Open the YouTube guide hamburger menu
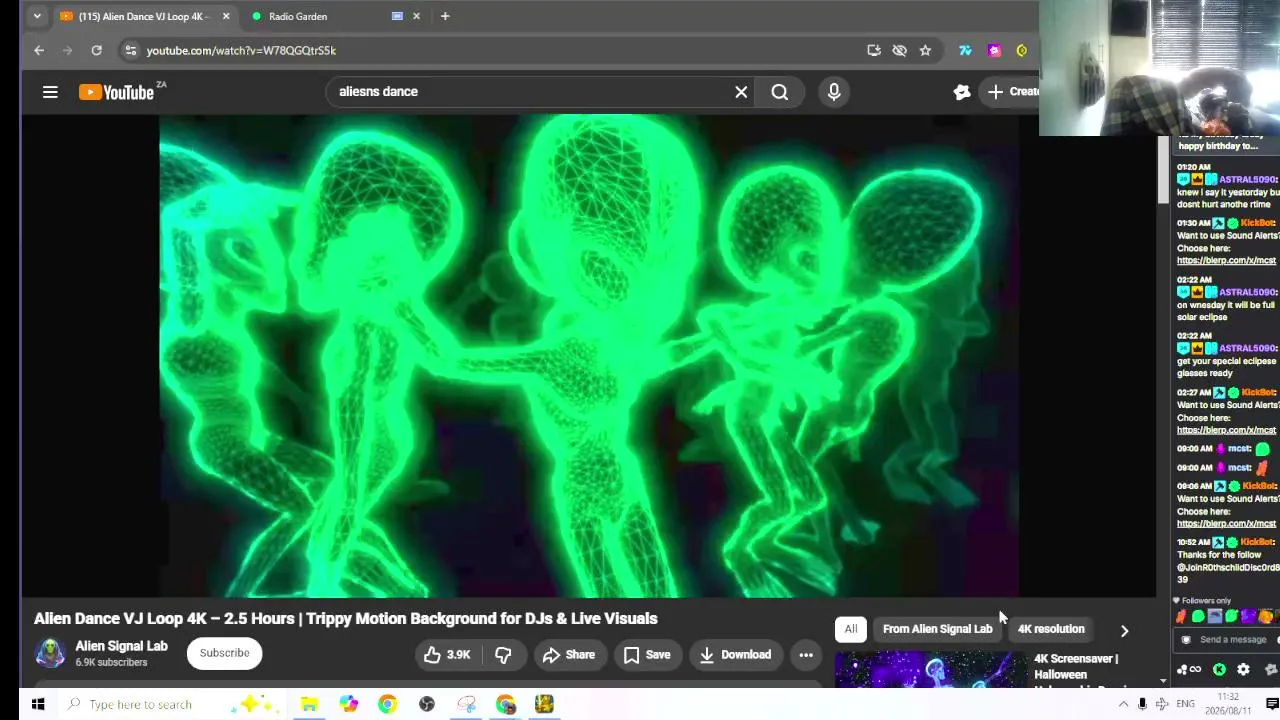This screenshot has height=720, width=1280. (50, 92)
